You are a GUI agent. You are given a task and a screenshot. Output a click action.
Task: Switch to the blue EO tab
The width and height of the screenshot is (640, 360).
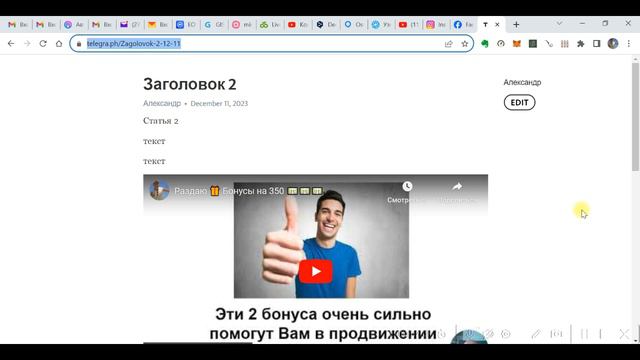pos(186,25)
